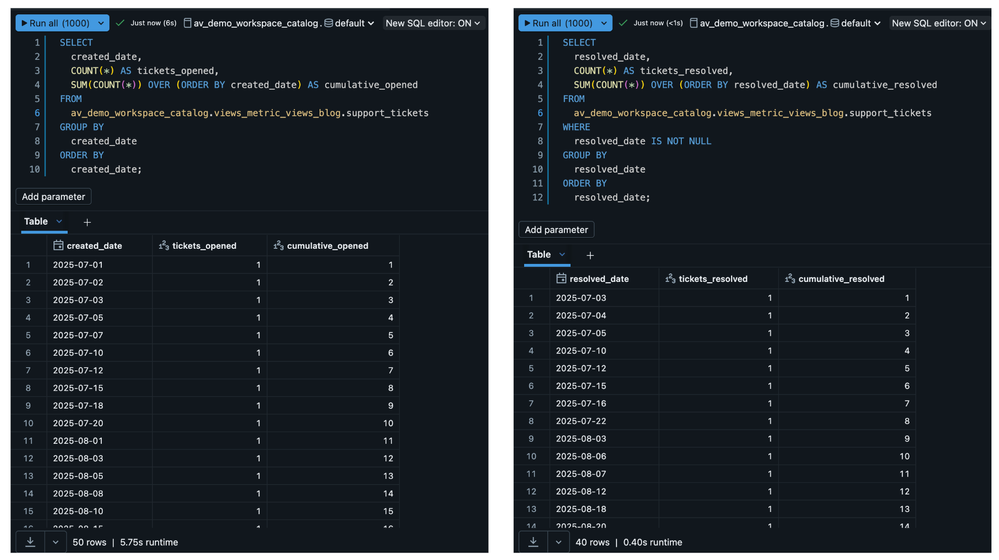Open Run all dropdown arrow in left editor
The width and height of the screenshot is (999, 560).
point(100,22)
